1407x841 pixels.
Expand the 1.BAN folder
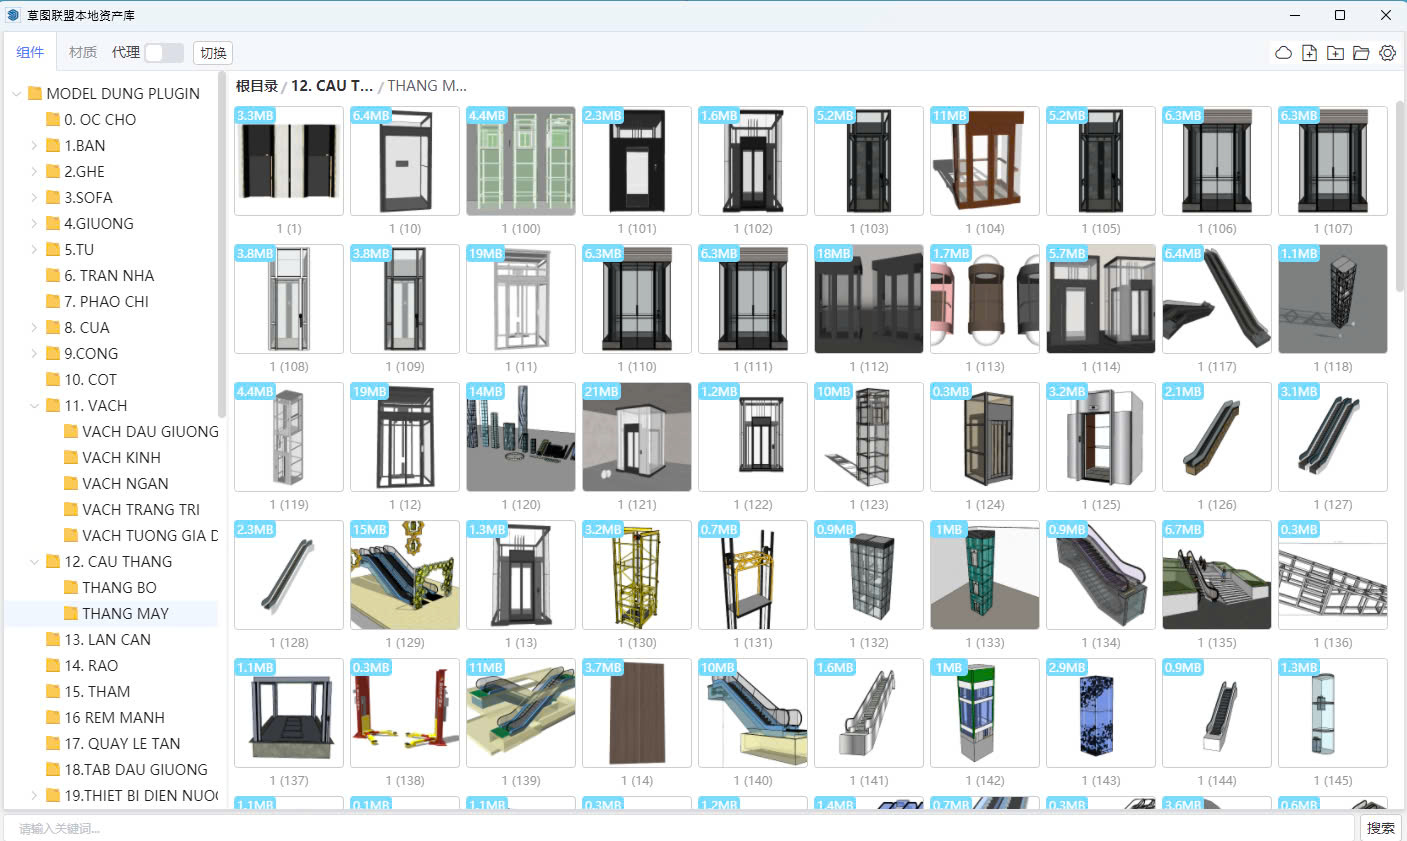click(x=34, y=145)
